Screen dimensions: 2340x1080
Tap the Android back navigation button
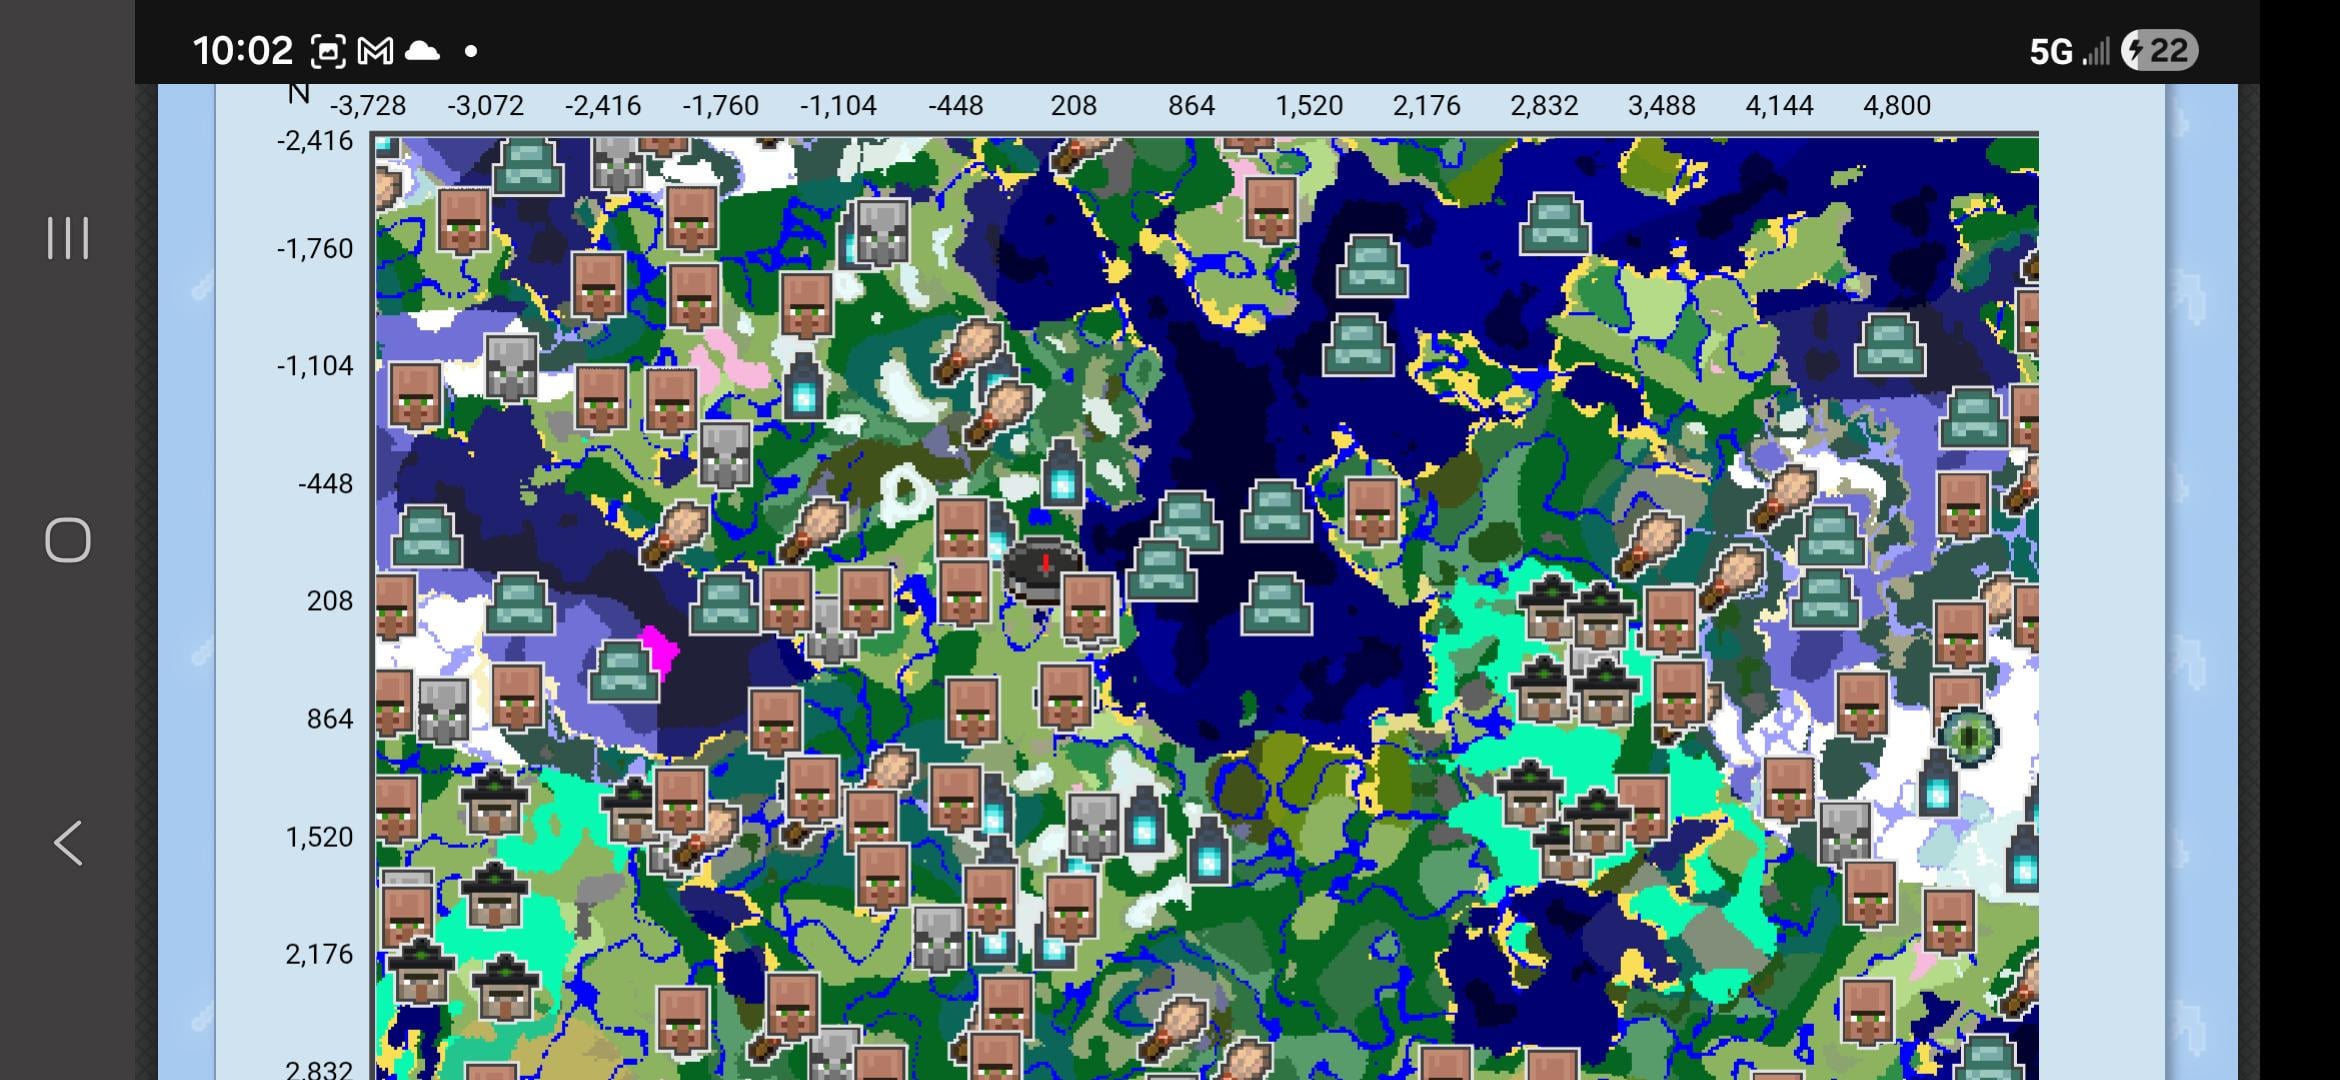tap(67, 843)
